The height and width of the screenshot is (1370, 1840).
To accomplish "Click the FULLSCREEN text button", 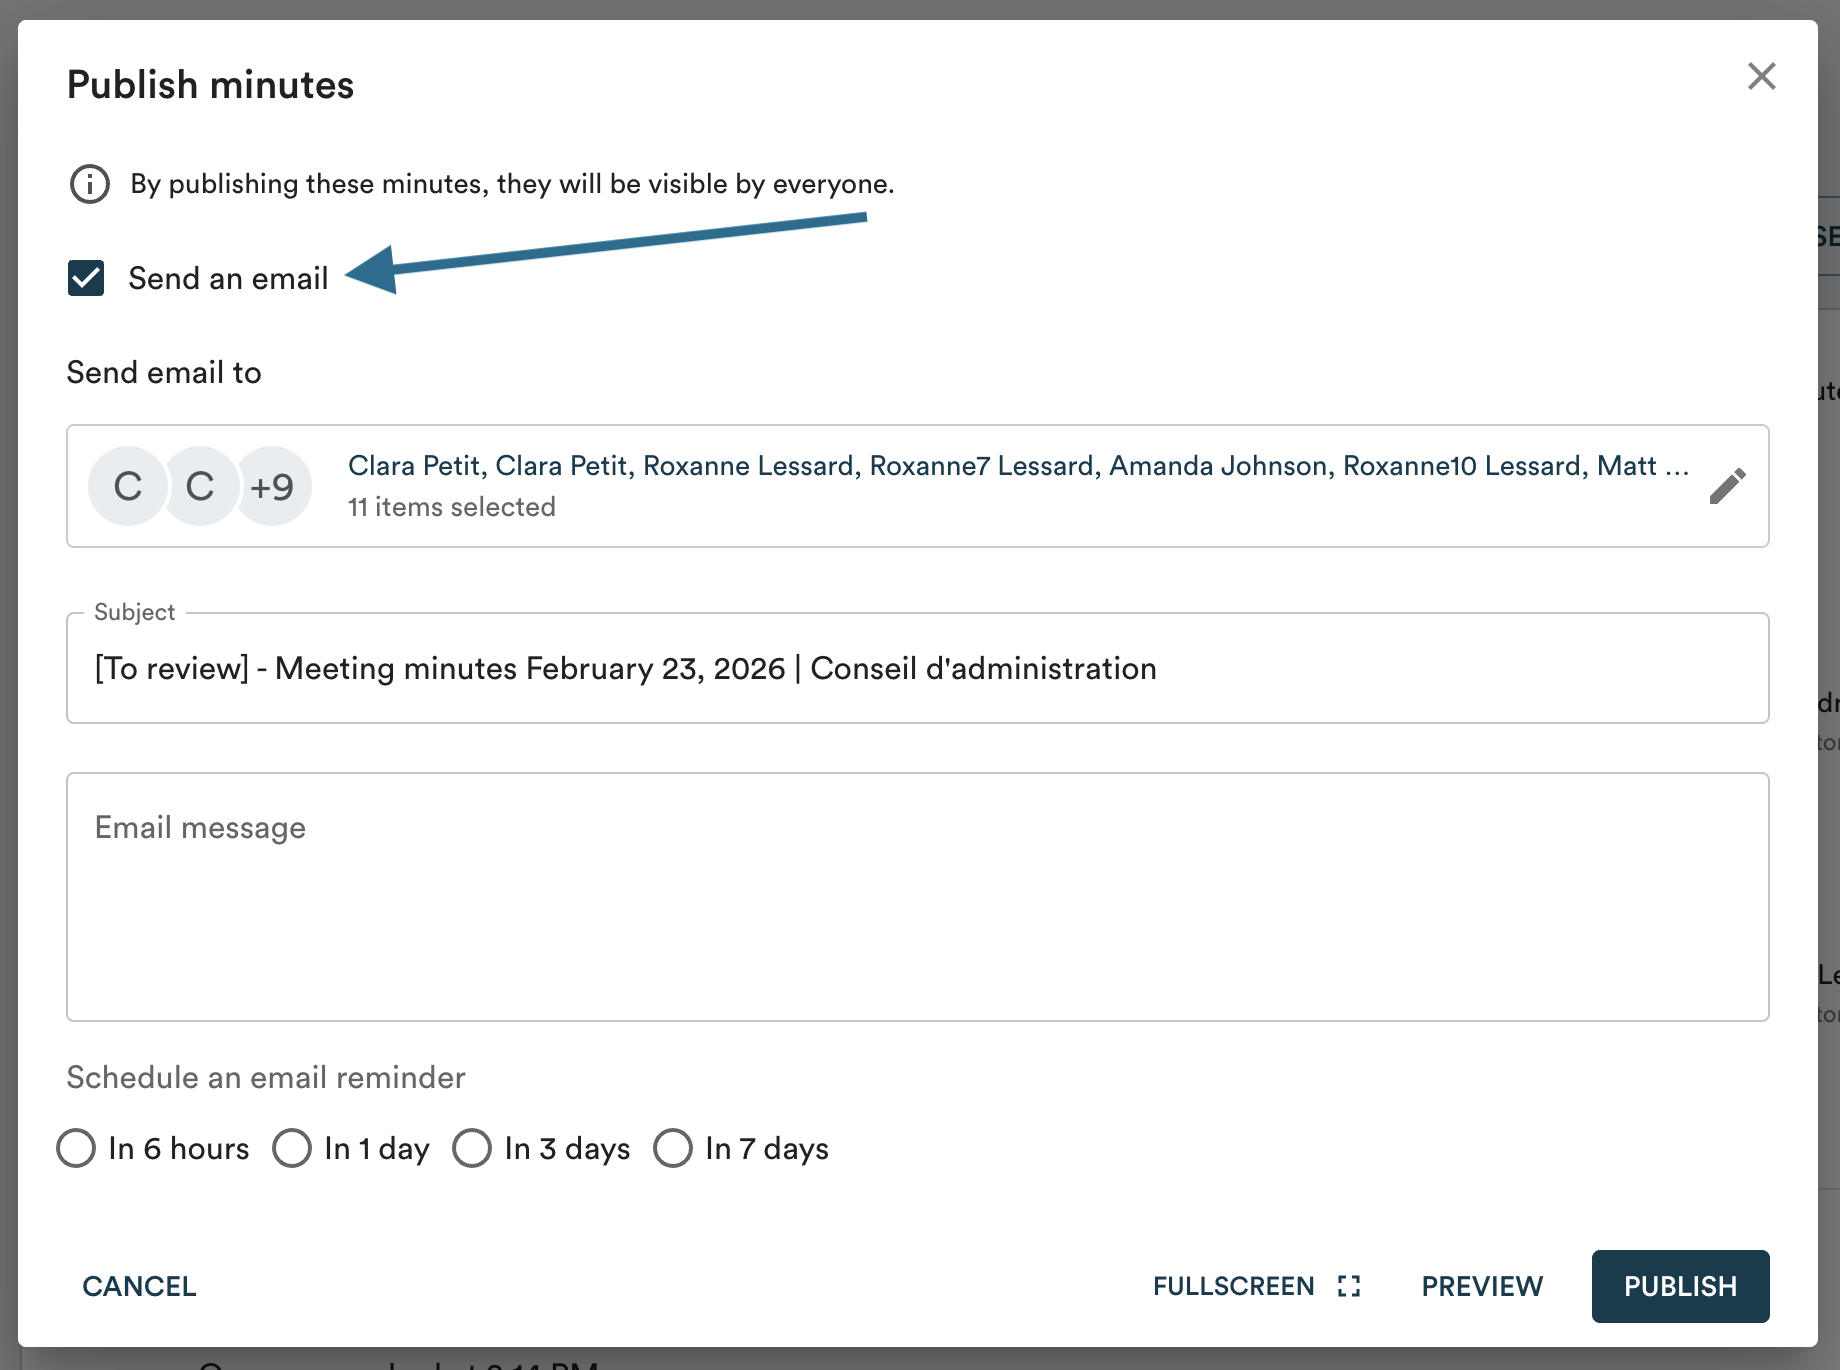I will click(1233, 1286).
